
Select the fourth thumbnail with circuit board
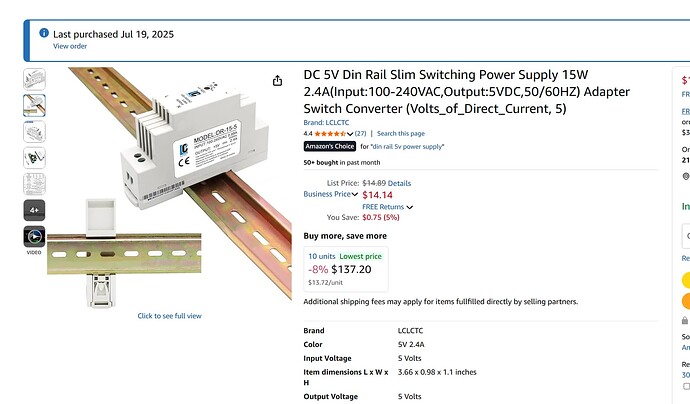[x=34, y=158]
